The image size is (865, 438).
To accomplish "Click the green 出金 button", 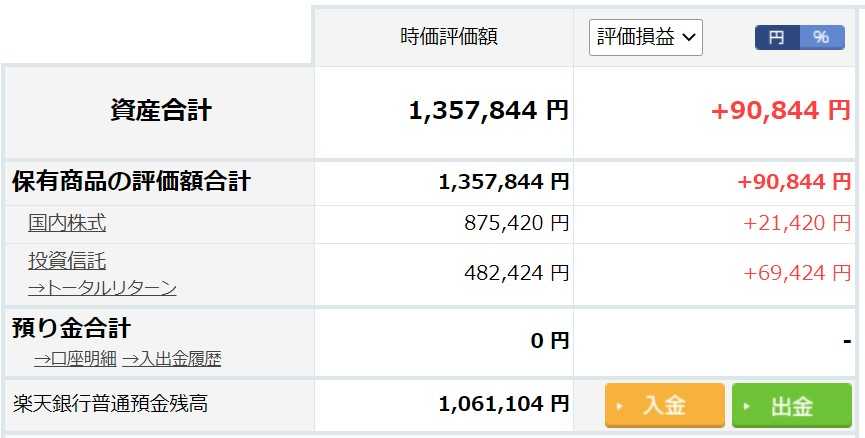I will [792, 405].
